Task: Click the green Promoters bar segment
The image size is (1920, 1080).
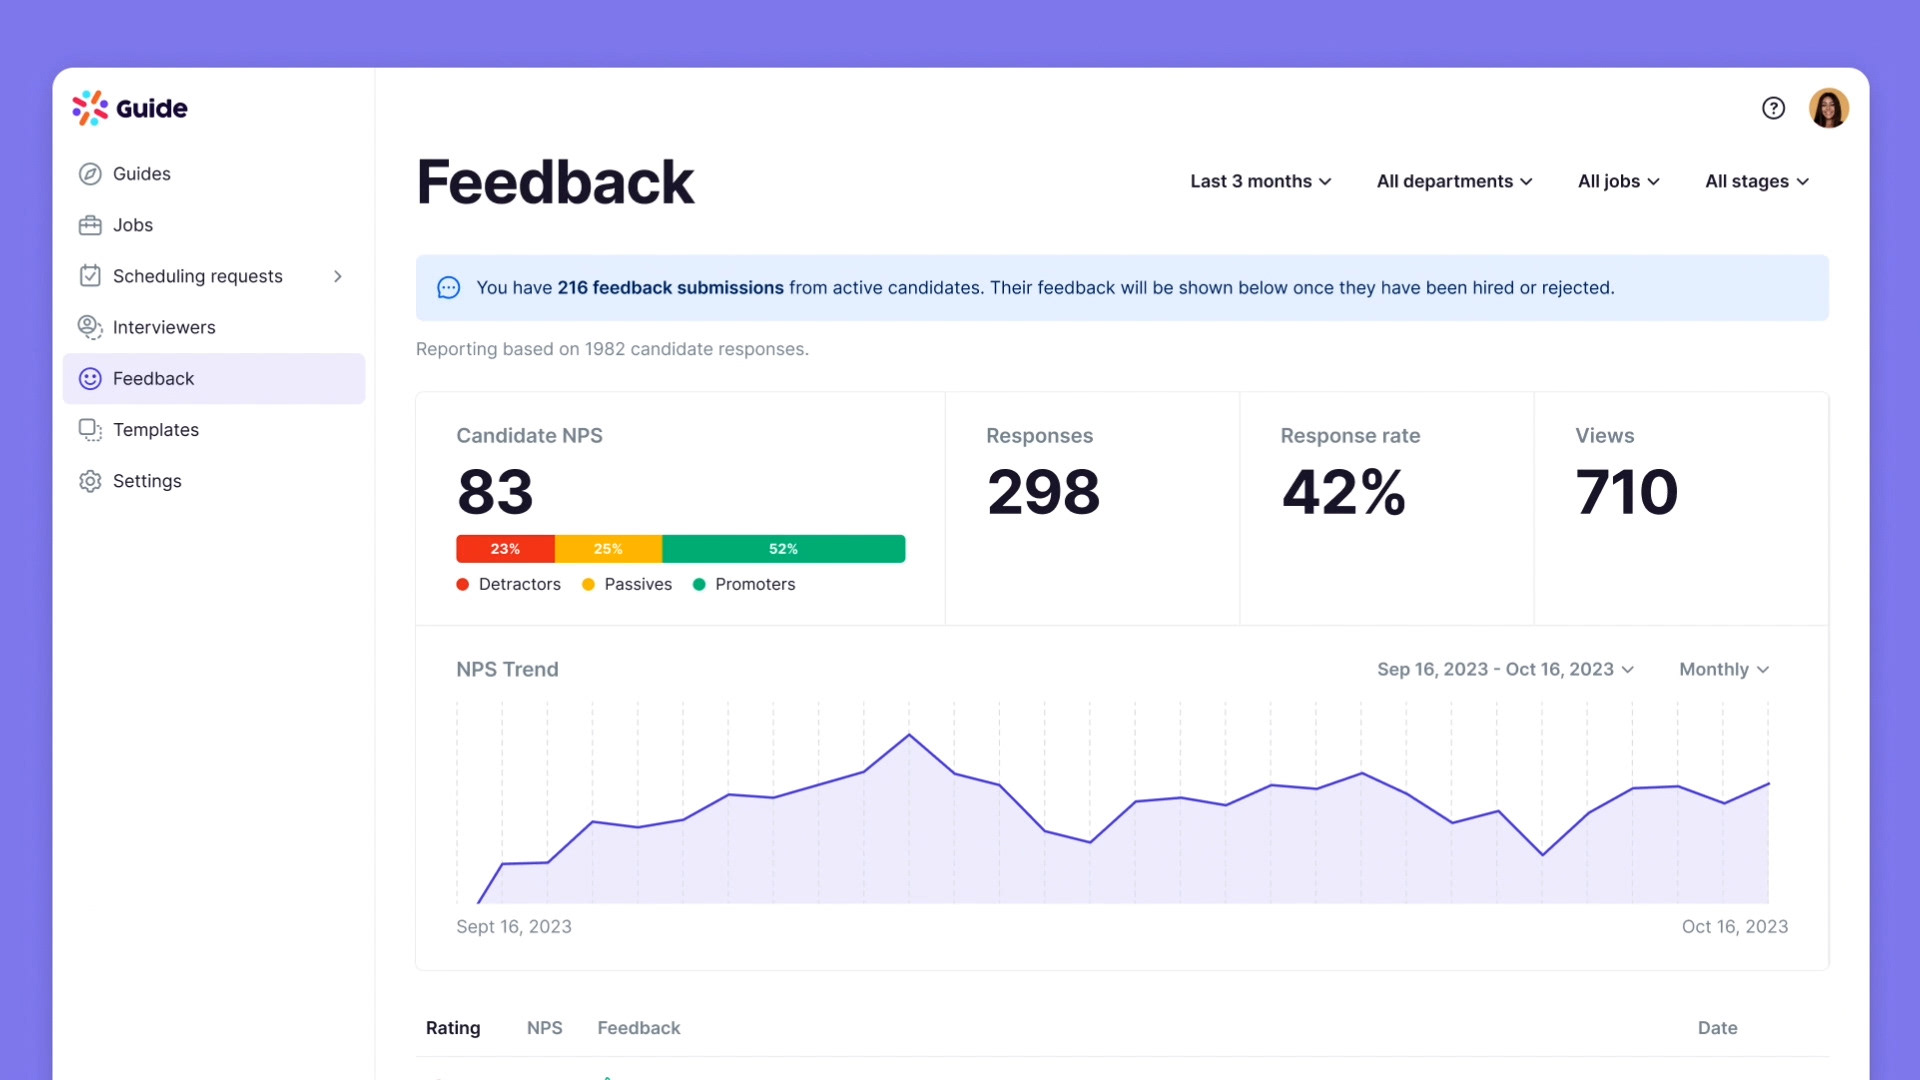Action: [783, 549]
